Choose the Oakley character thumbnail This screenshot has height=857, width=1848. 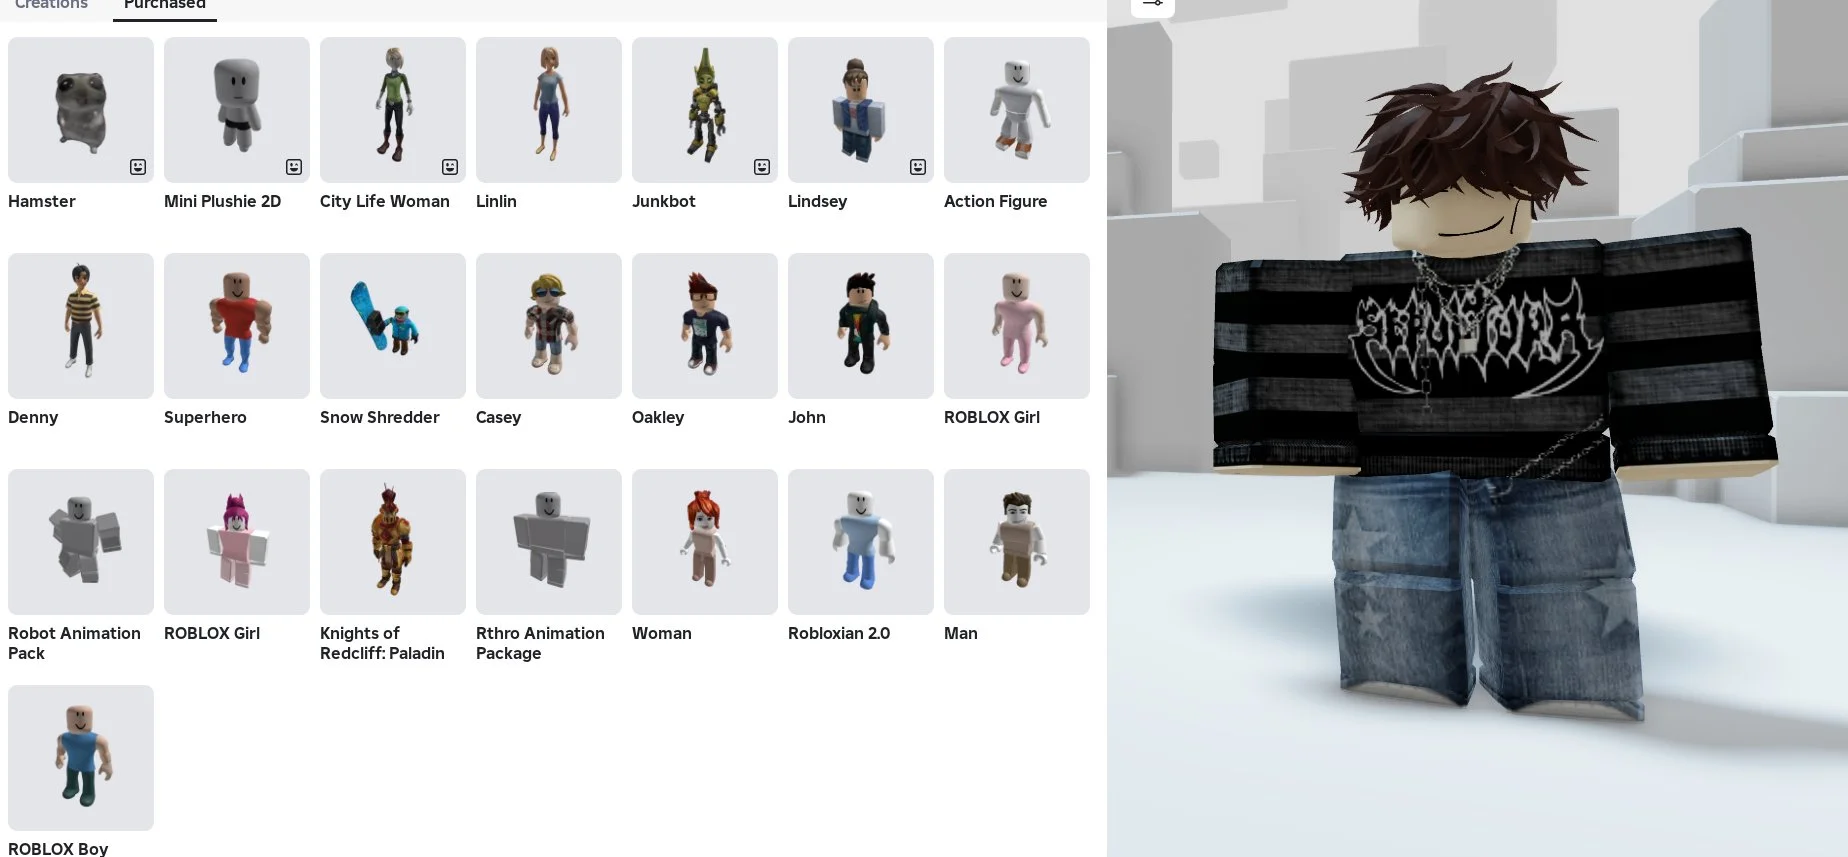coord(704,326)
